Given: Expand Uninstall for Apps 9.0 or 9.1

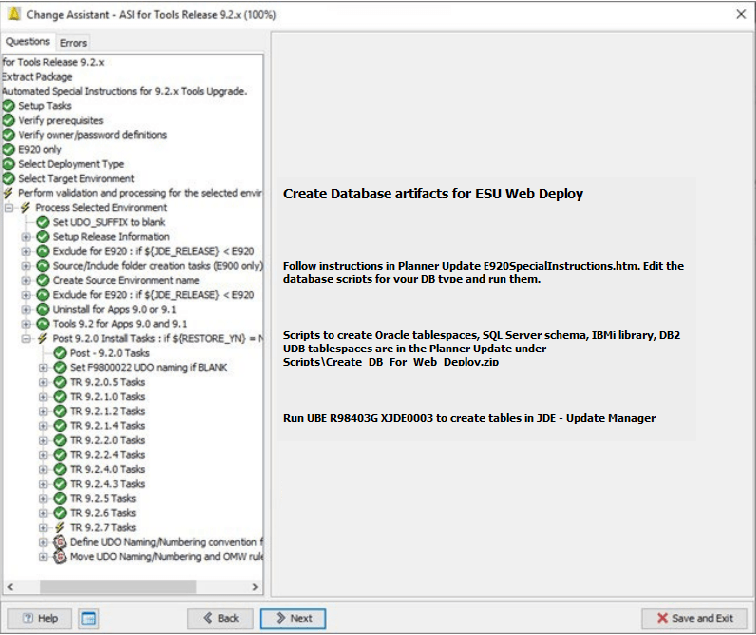Looking at the screenshot, I should pos(26,310).
